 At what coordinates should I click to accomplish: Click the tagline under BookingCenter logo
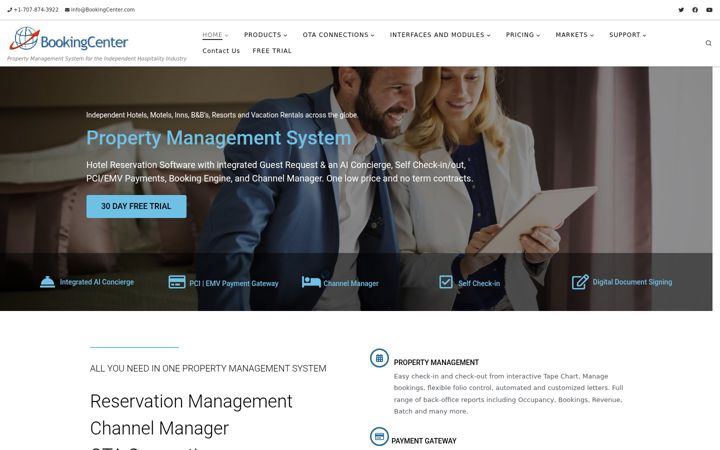click(97, 59)
